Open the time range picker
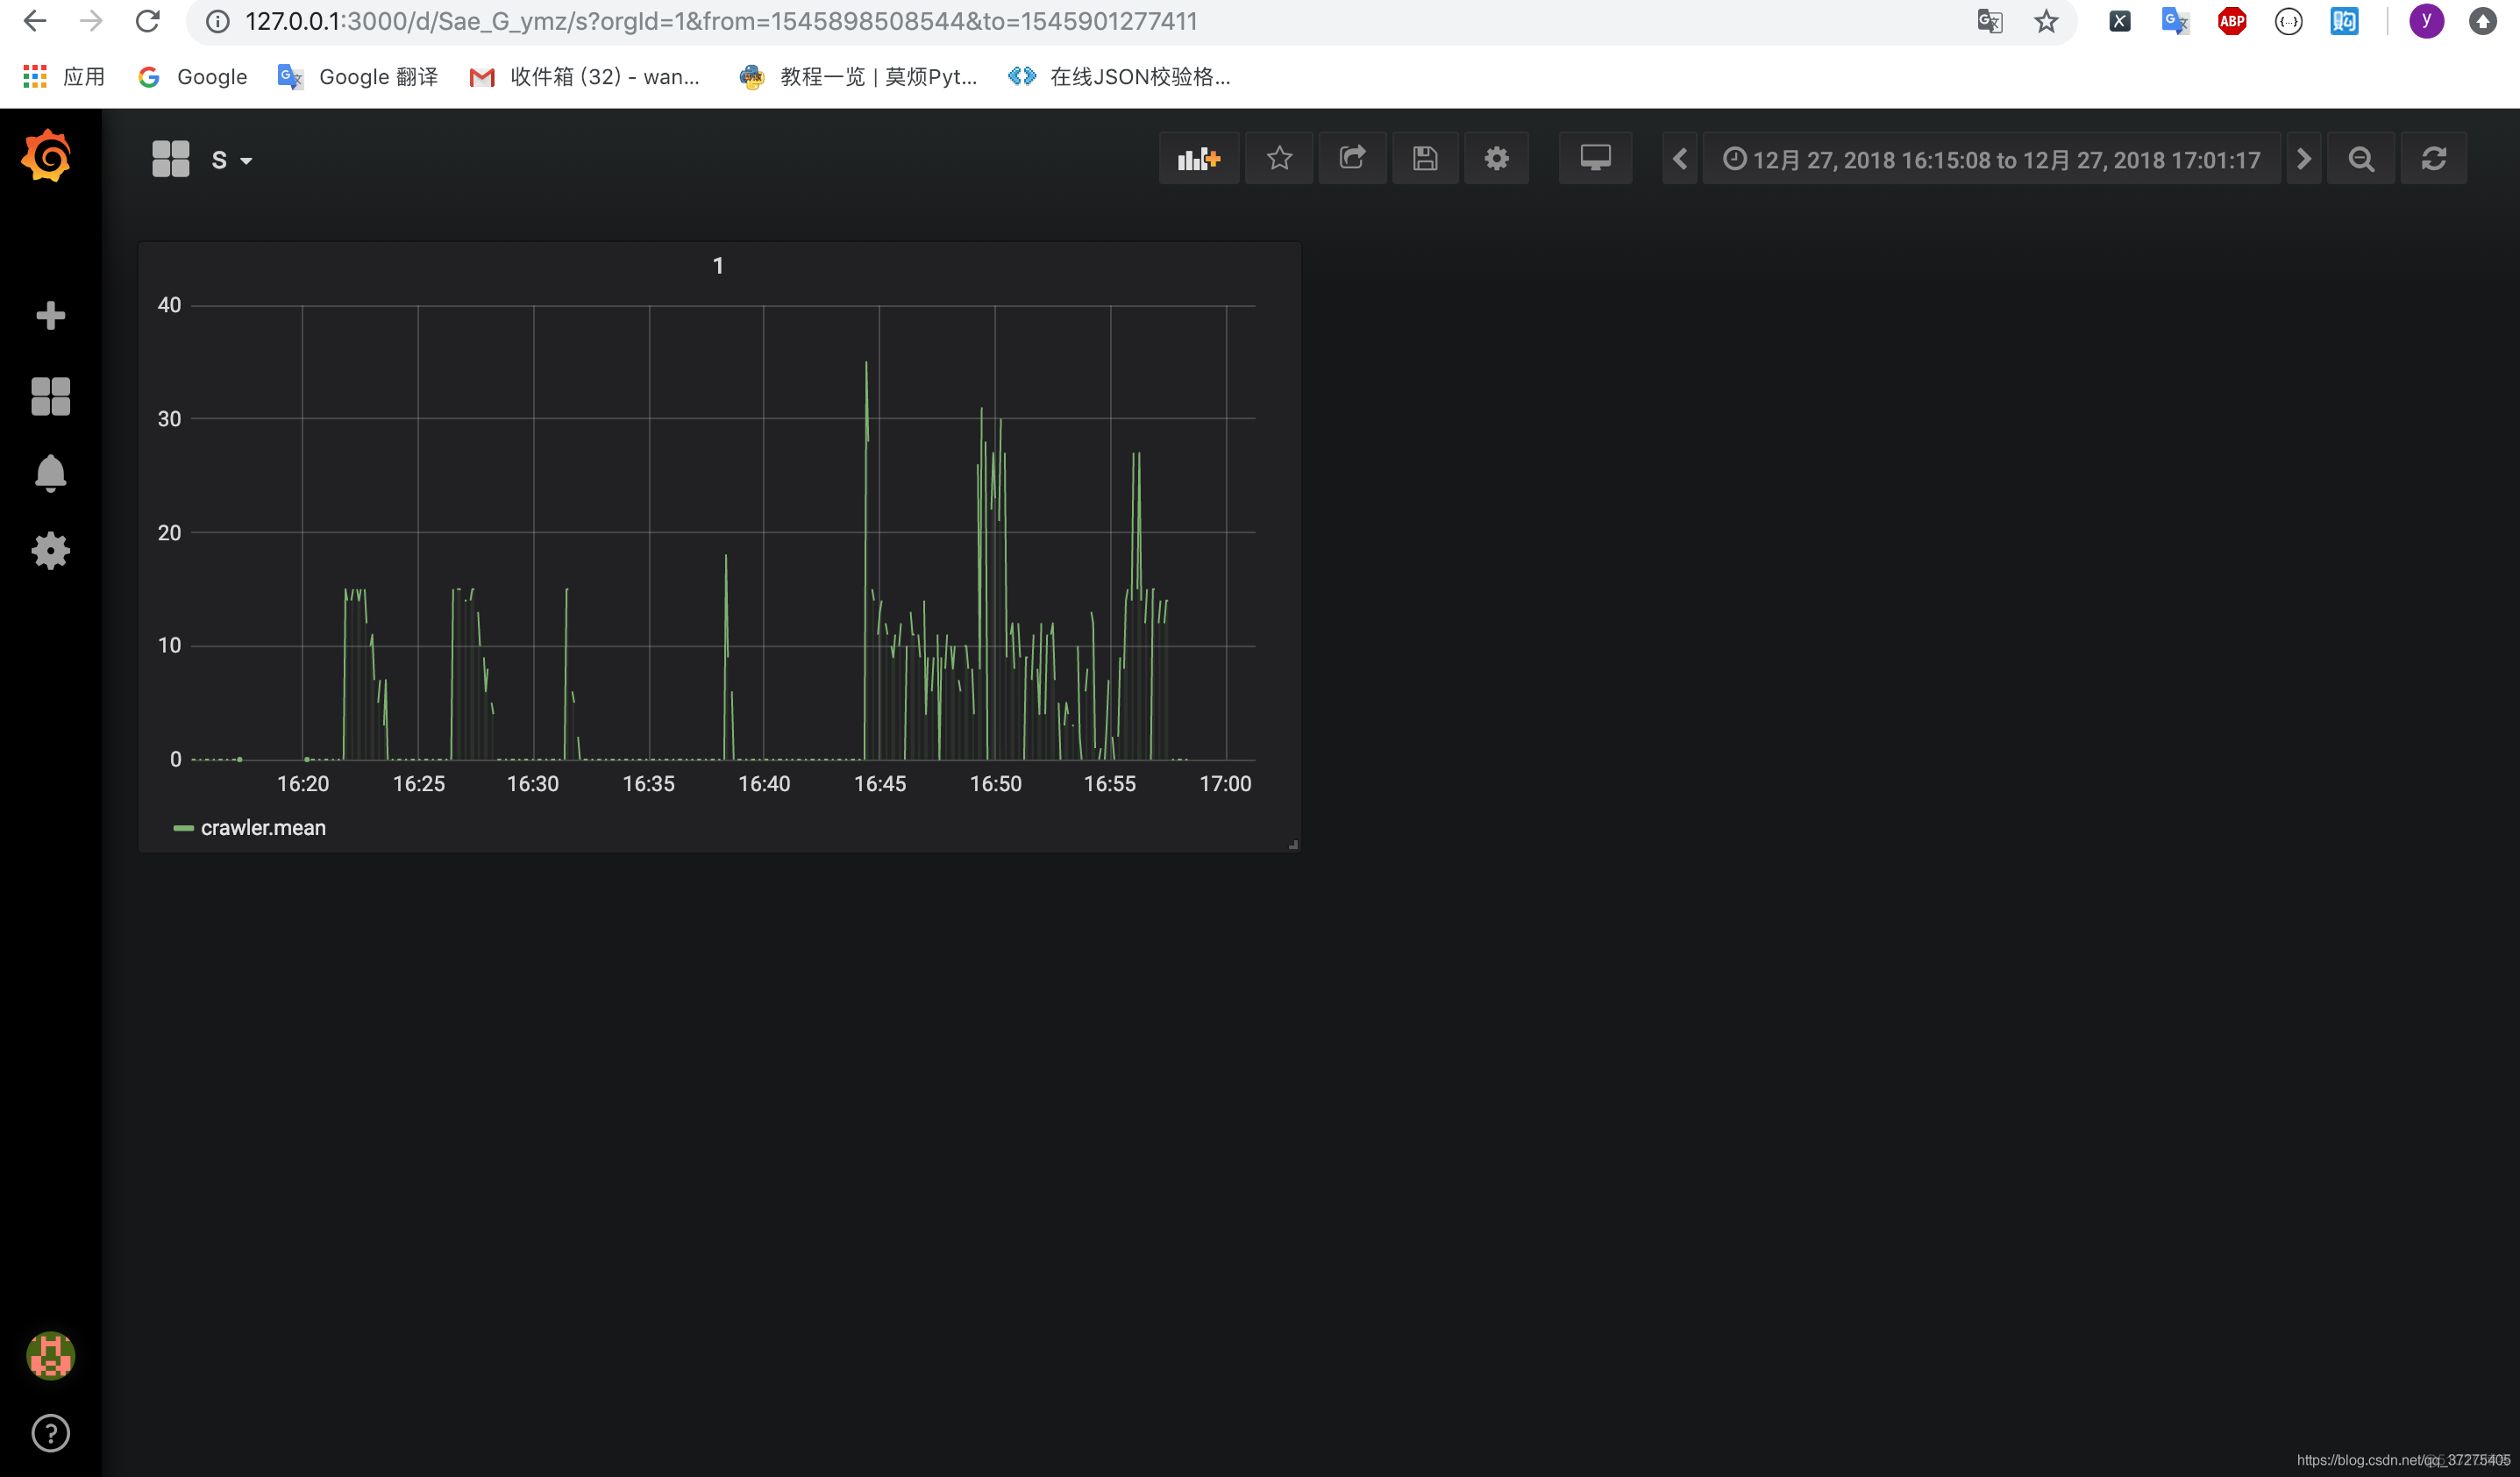This screenshot has width=2520, height=1477. coord(1991,159)
